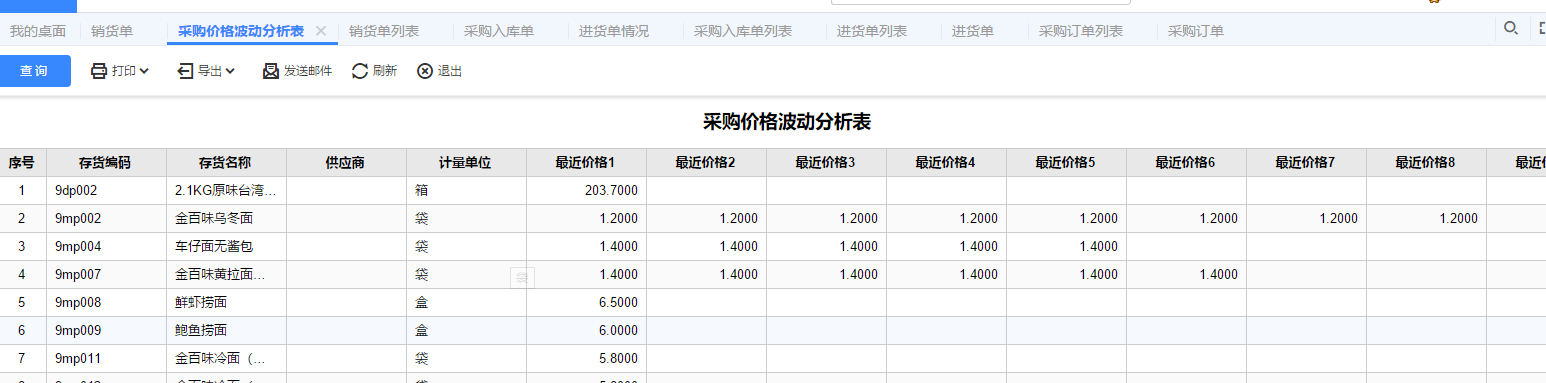
Task: Click the 金百味黄拉面… name cell
Action: (x=226, y=274)
